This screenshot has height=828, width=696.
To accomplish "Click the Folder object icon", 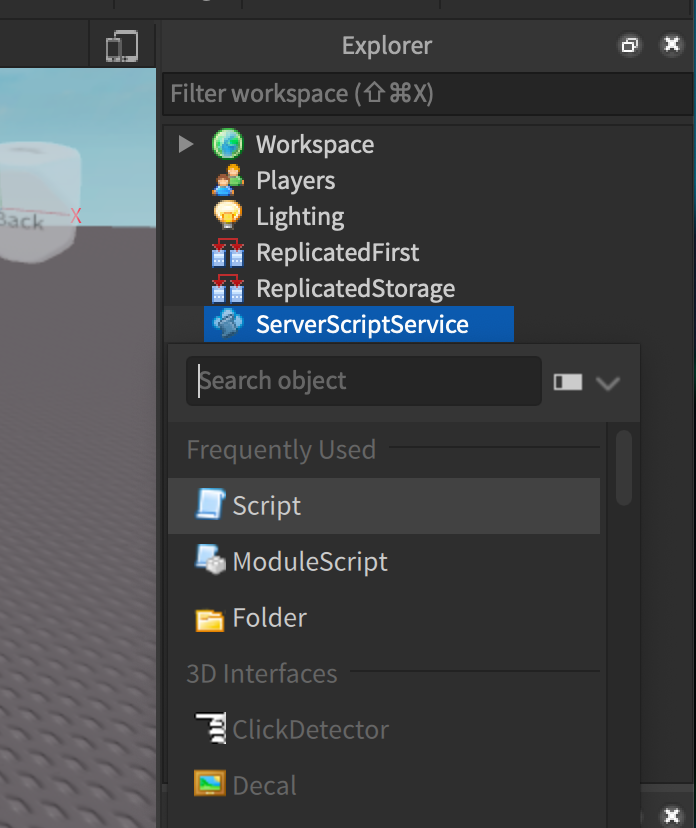I will [210, 619].
